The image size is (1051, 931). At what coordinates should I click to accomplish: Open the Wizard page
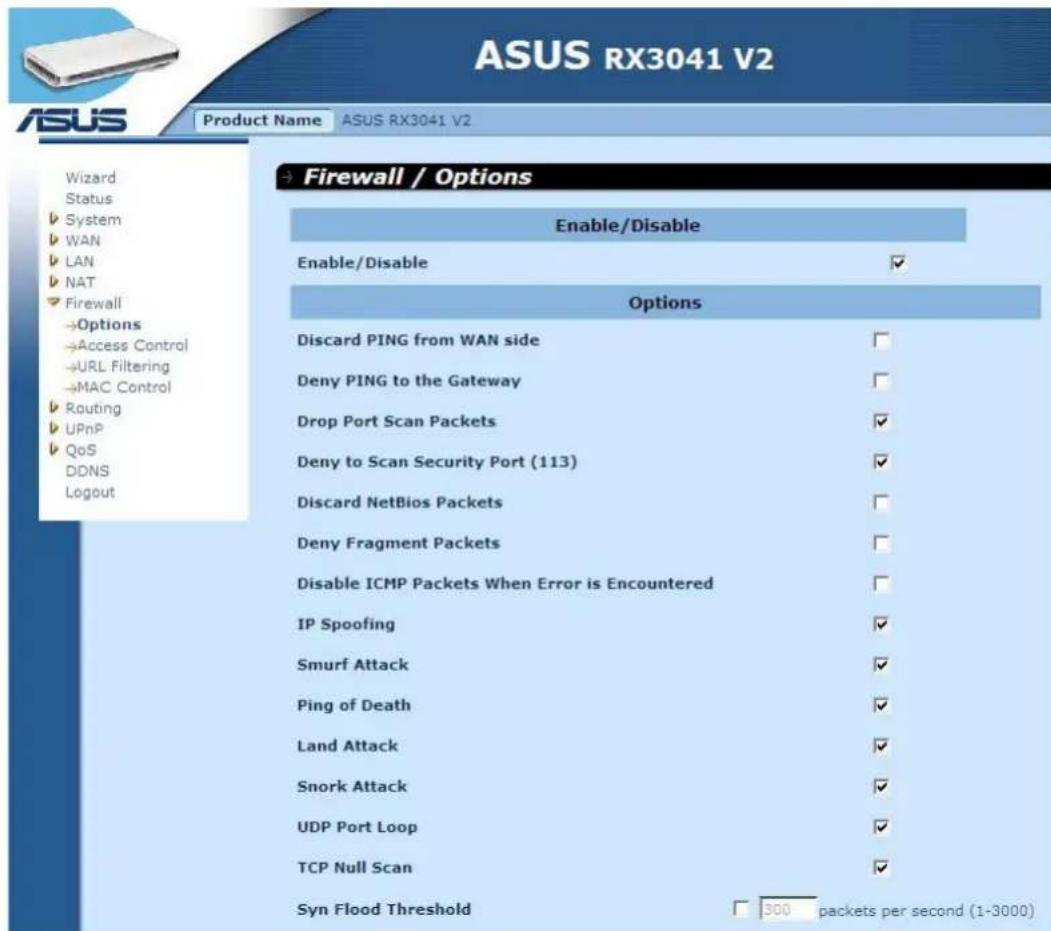coord(90,178)
